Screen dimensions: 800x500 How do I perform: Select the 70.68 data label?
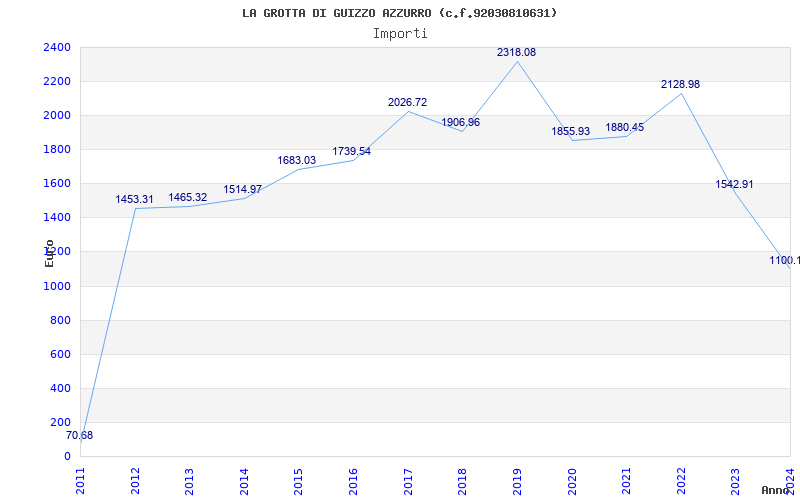point(80,435)
